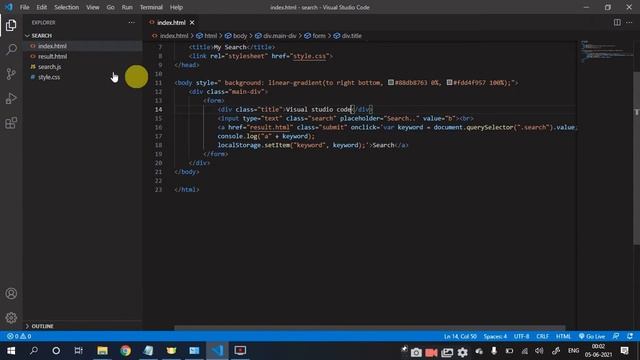Open the Search view in activity bar
The width and height of the screenshot is (640, 360).
(11, 50)
